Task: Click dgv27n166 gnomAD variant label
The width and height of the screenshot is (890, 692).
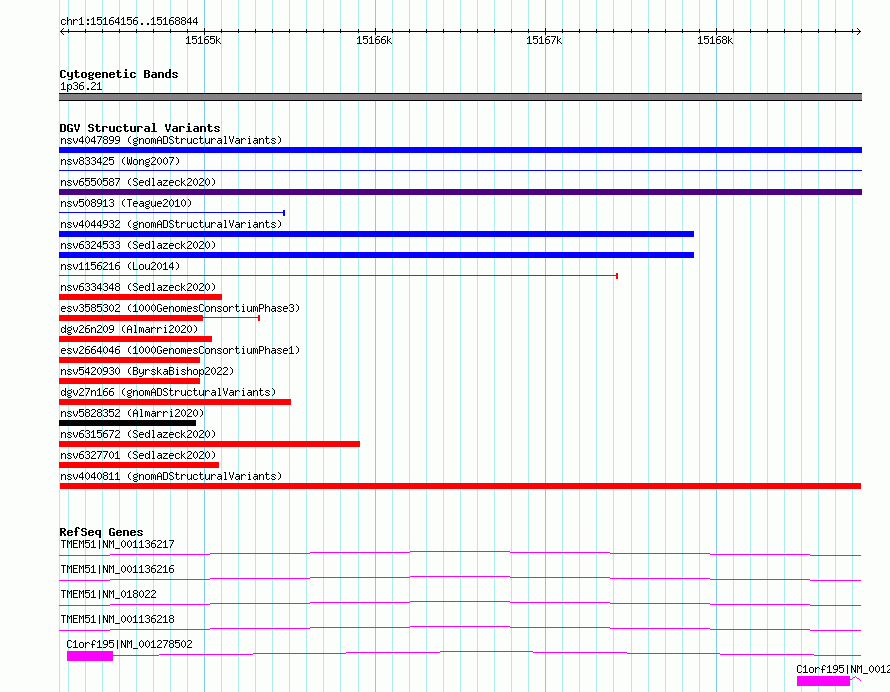Action: [x=168, y=392]
